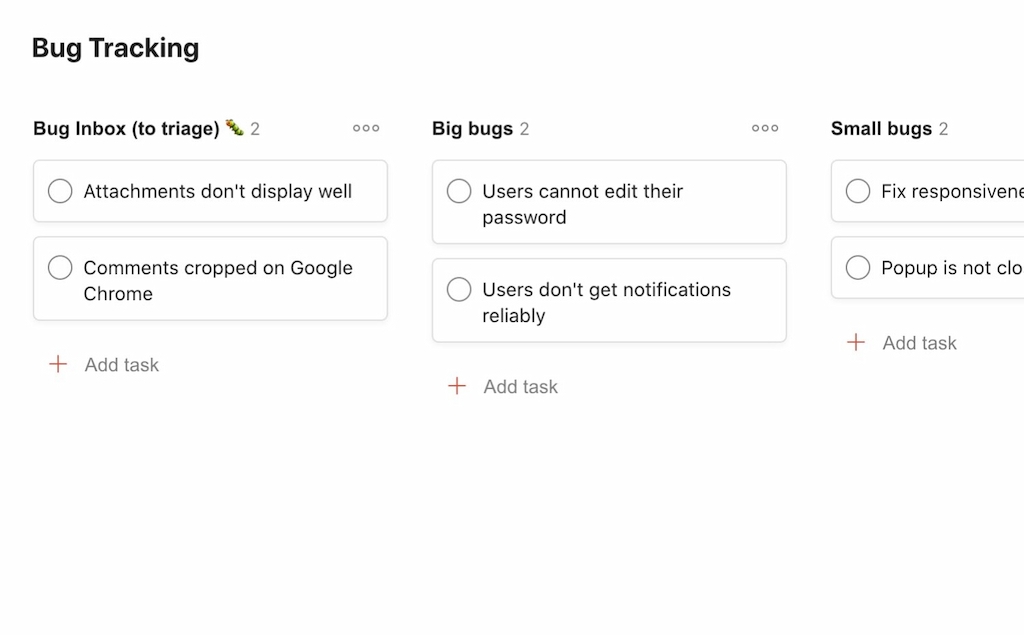Viewport: 1024px width, 635px height.
Task: Mark Users don't get notifications reliably as done
Action: (x=459, y=289)
